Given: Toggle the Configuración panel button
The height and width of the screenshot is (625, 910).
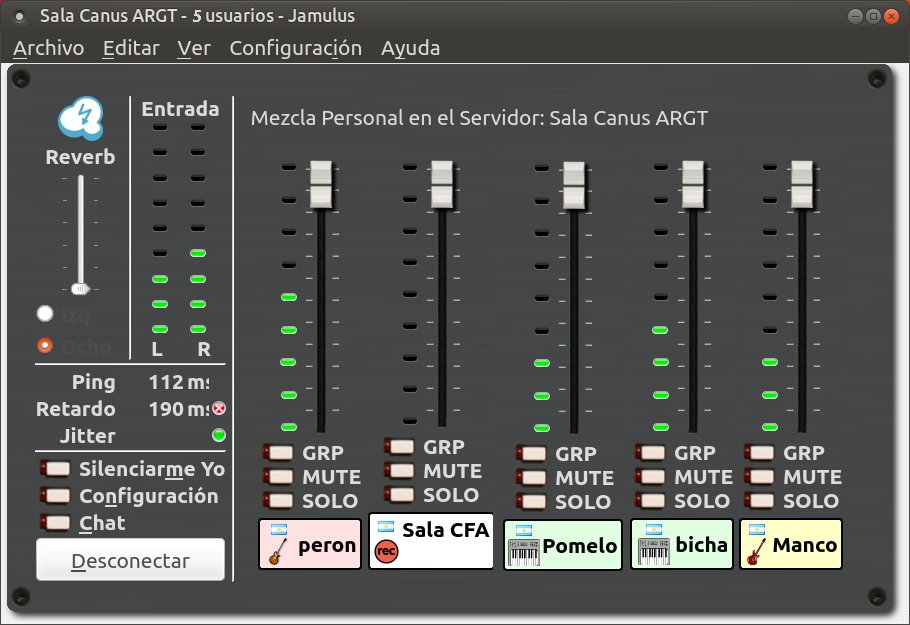Looking at the screenshot, I should (x=55, y=496).
